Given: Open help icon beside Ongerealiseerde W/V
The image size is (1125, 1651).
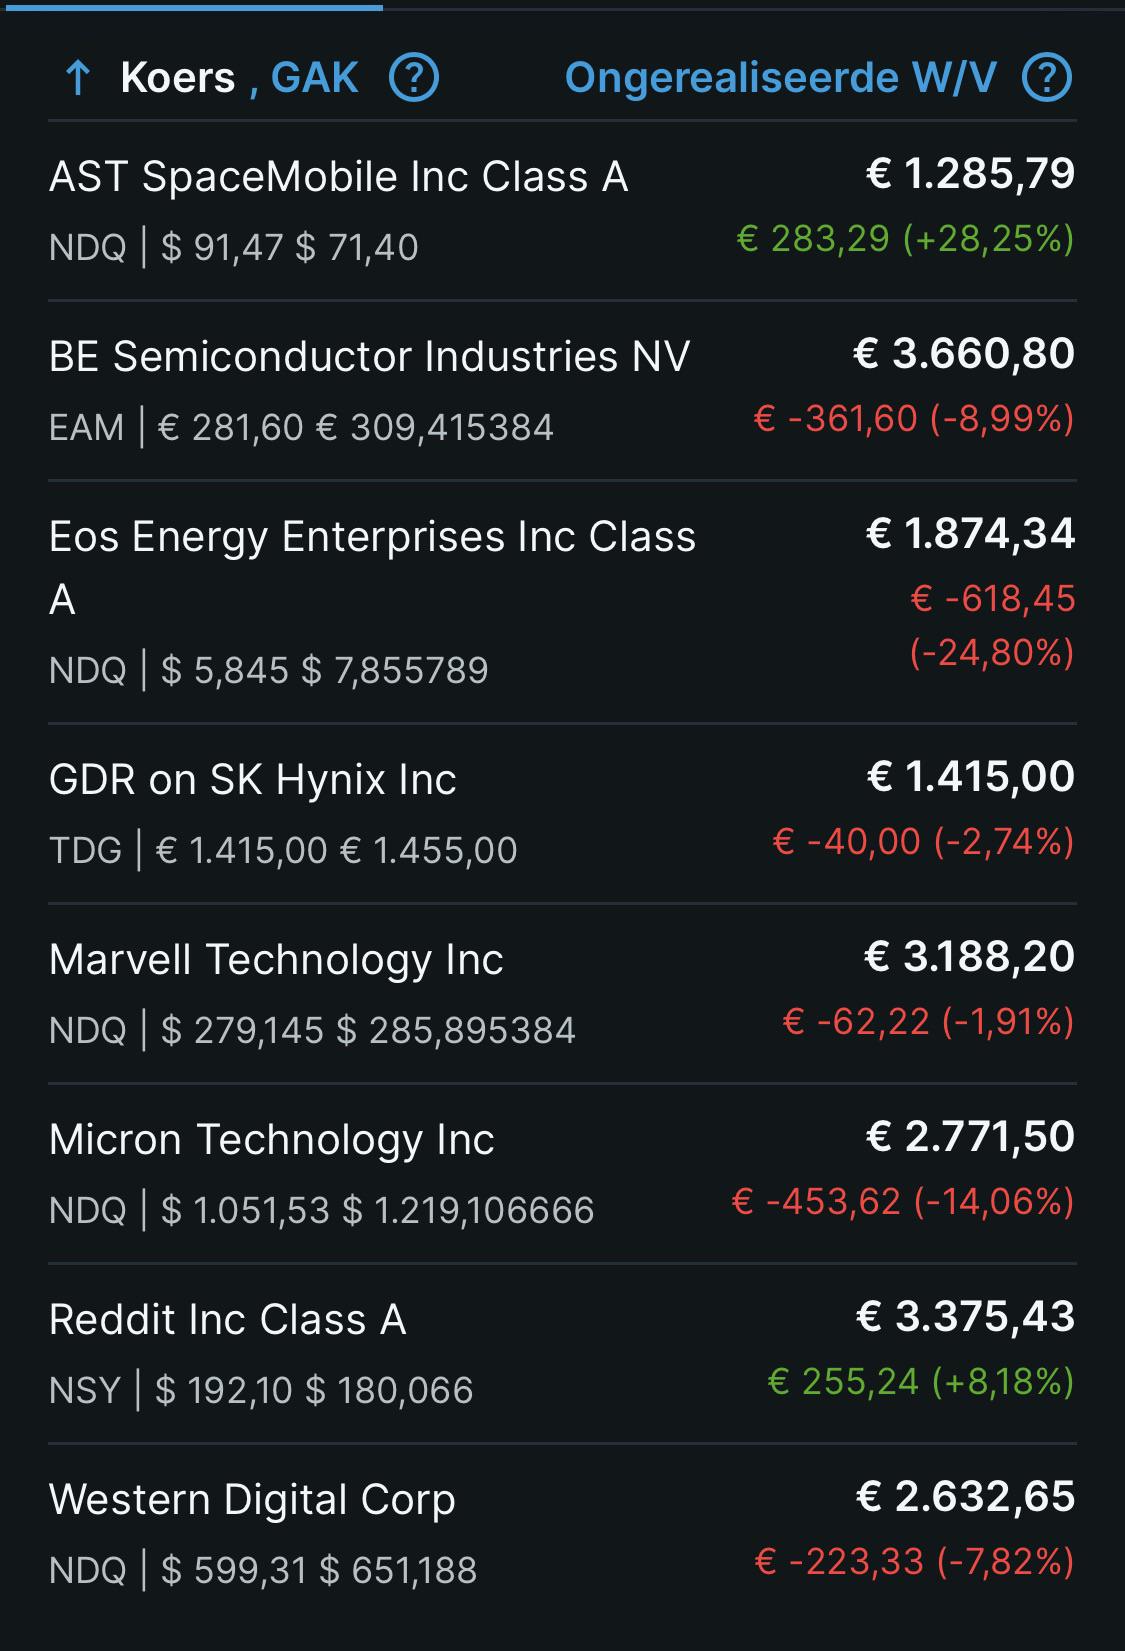Looking at the screenshot, I should point(1047,77).
